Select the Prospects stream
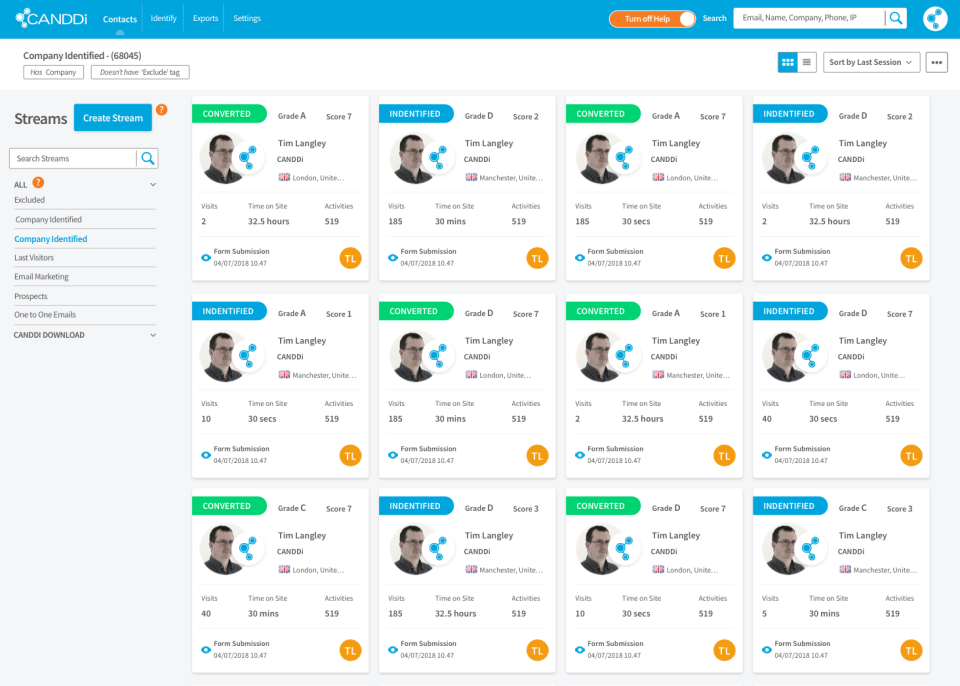Viewport: 960px width, 686px height. pos(31,296)
